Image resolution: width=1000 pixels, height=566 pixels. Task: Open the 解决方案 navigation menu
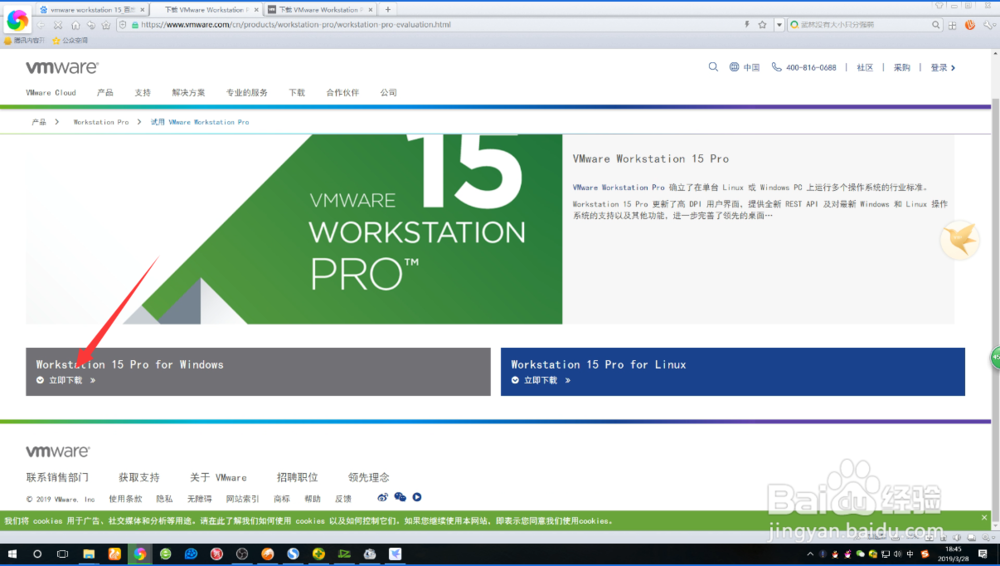189,93
